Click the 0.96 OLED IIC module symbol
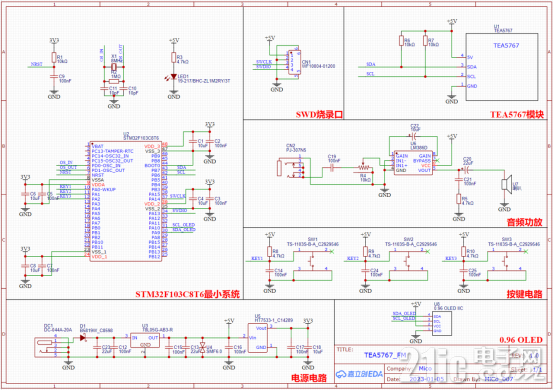Viewport: 553px width, 390px height. tap(442, 323)
